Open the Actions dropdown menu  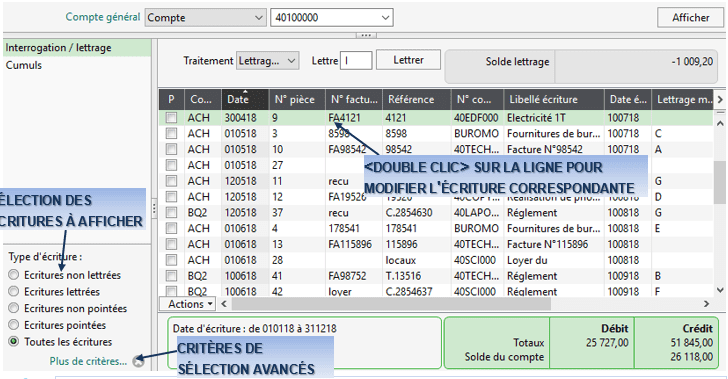click(188, 304)
